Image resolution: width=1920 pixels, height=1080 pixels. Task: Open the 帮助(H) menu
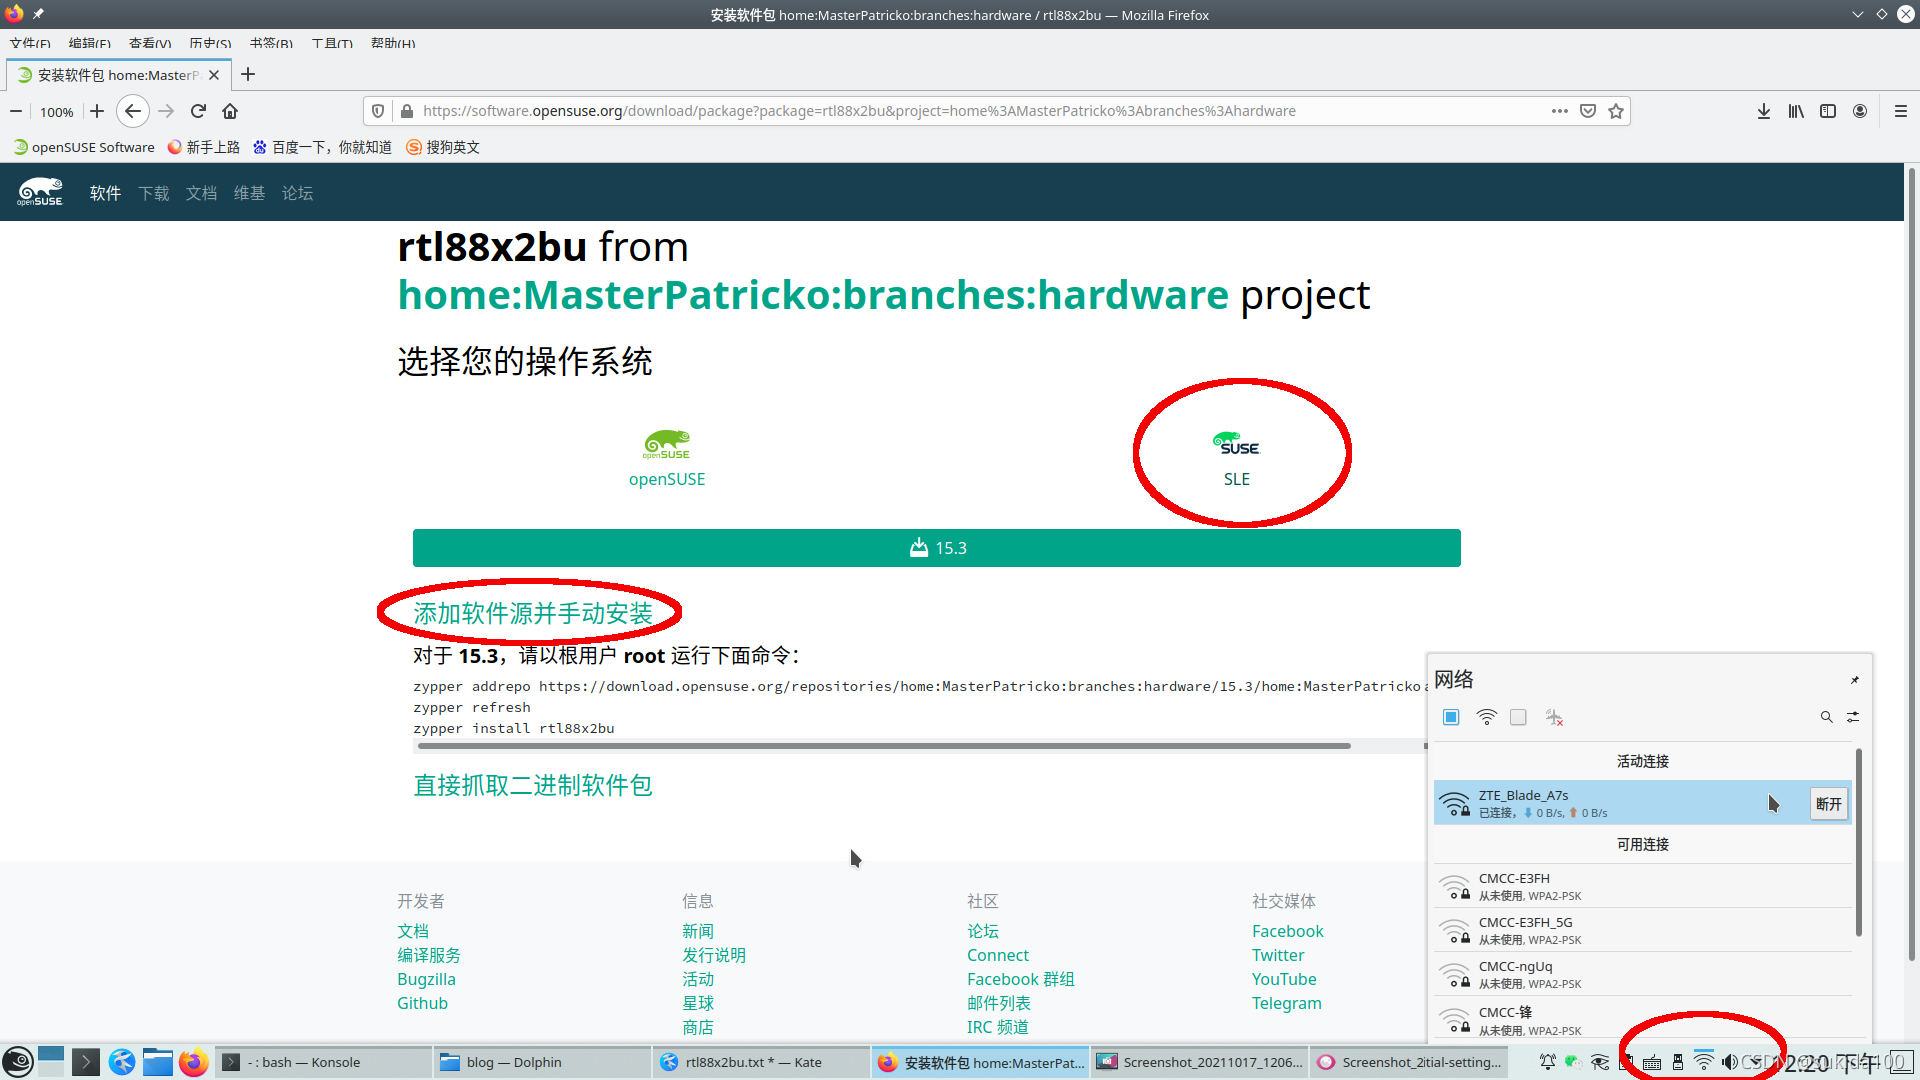point(393,43)
